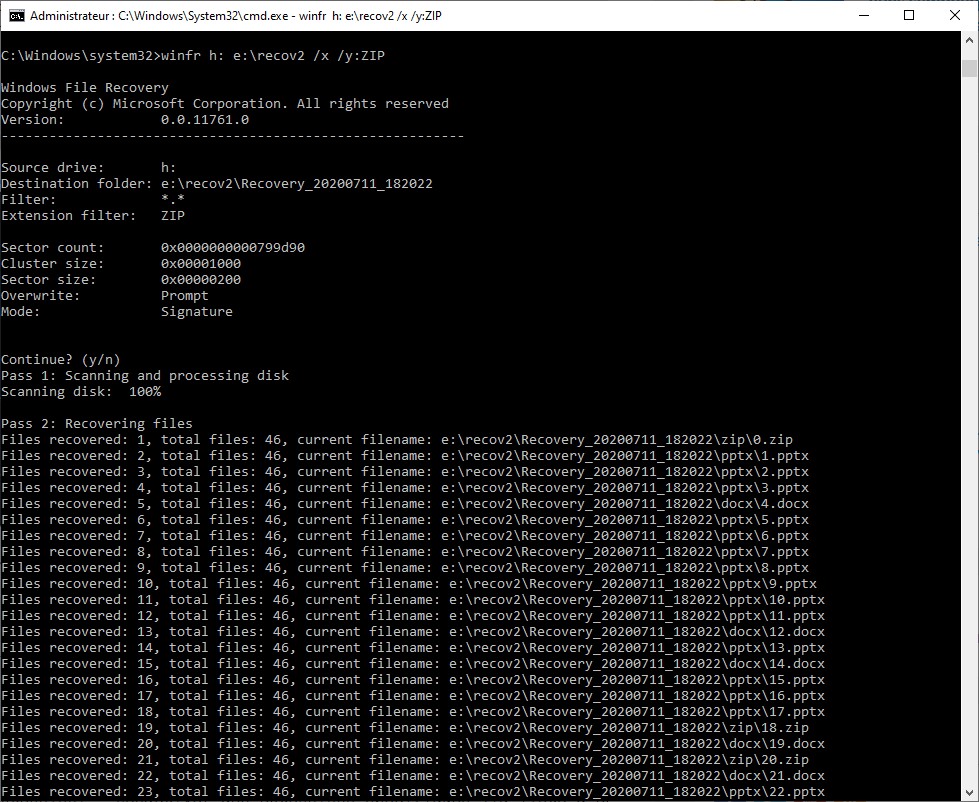Minimize the command prompt window
The height and width of the screenshot is (802, 979).
864,16
